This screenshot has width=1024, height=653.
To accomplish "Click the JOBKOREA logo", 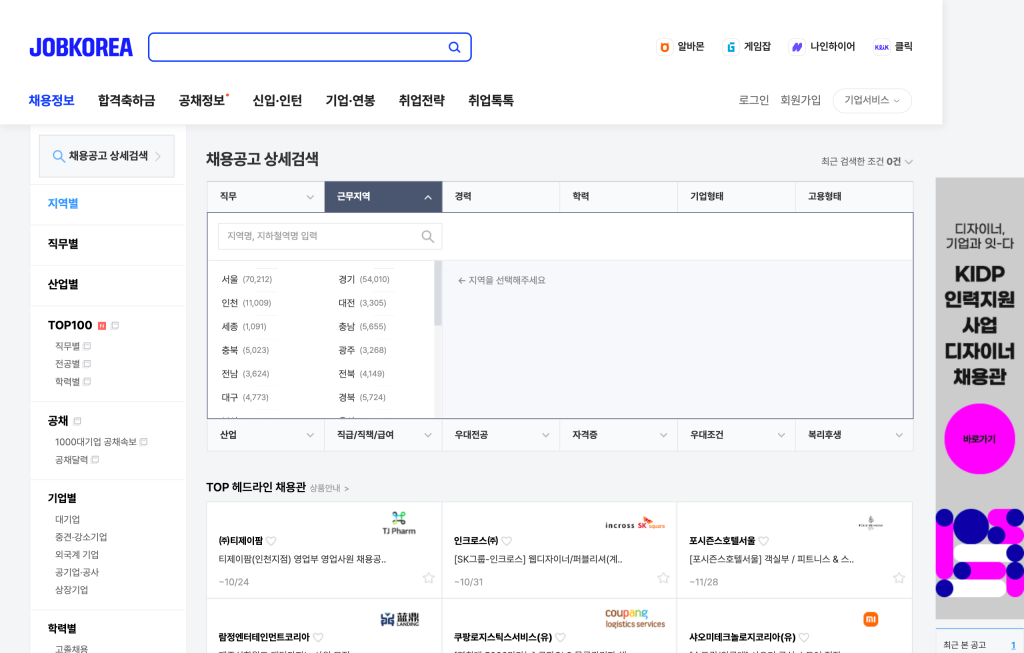I will [x=81, y=47].
